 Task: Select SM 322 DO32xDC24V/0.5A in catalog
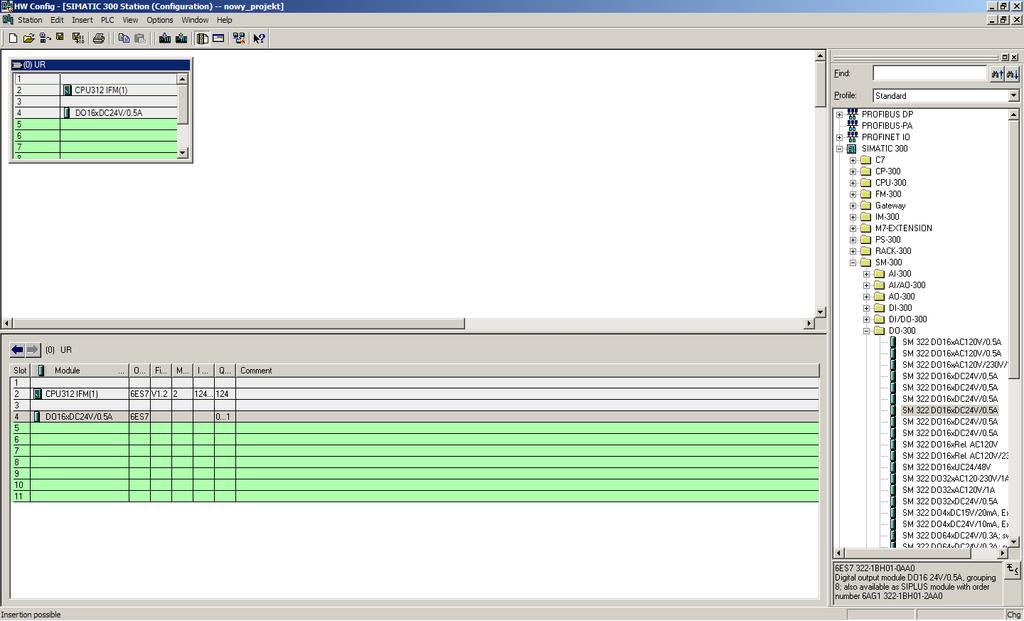tap(950, 502)
